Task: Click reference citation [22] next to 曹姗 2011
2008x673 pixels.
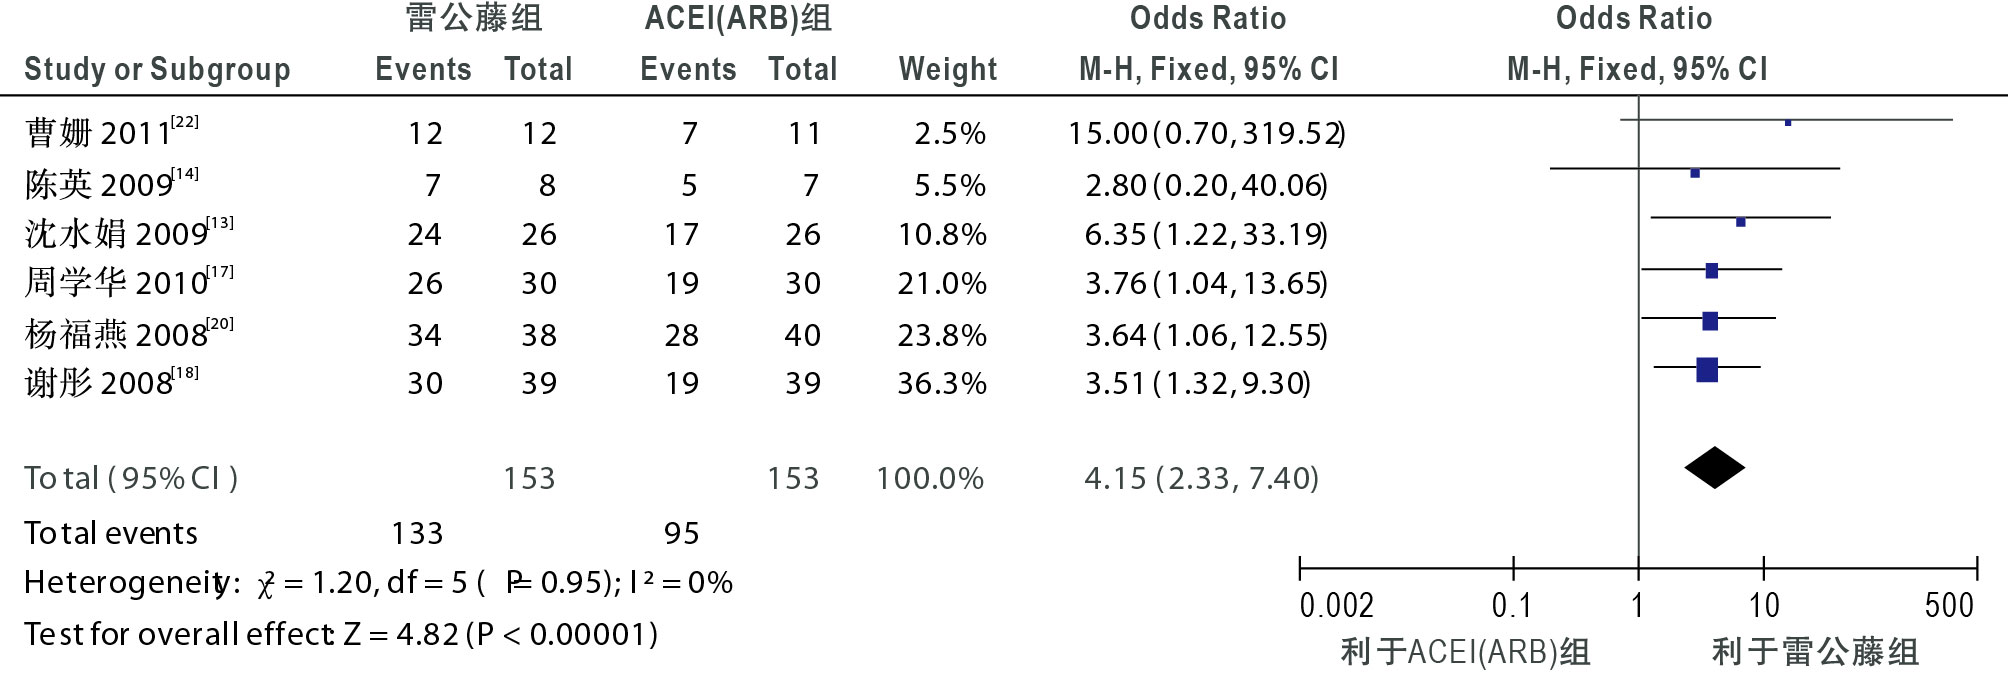Action: [185, 122]
